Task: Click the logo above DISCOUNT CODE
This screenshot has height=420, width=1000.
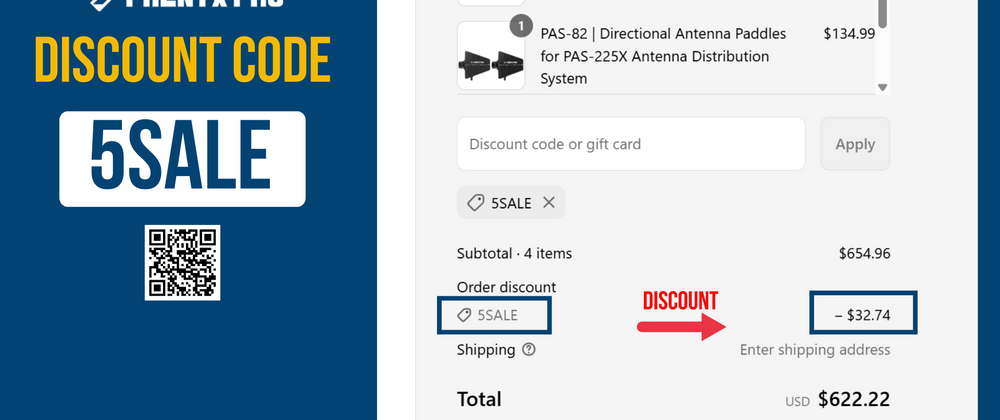Action: click(x=182, y=5)
